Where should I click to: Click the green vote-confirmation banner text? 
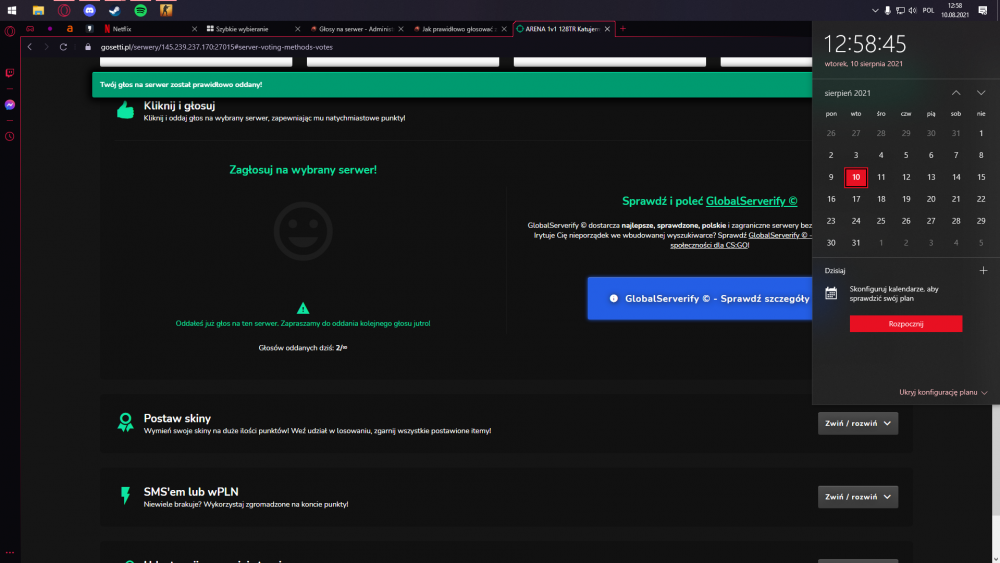coord(180,84)
